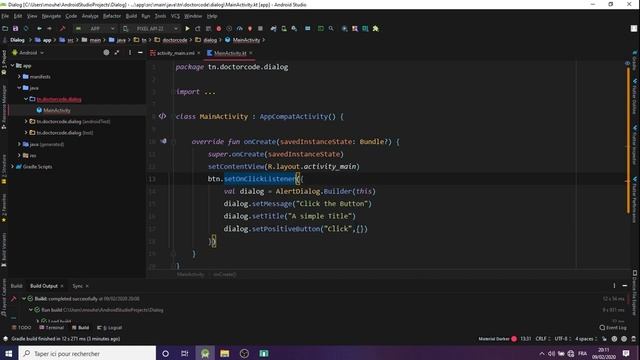Open the VCS menu
This screenshot has width=640, height=360.
click(x=175, y=16)
